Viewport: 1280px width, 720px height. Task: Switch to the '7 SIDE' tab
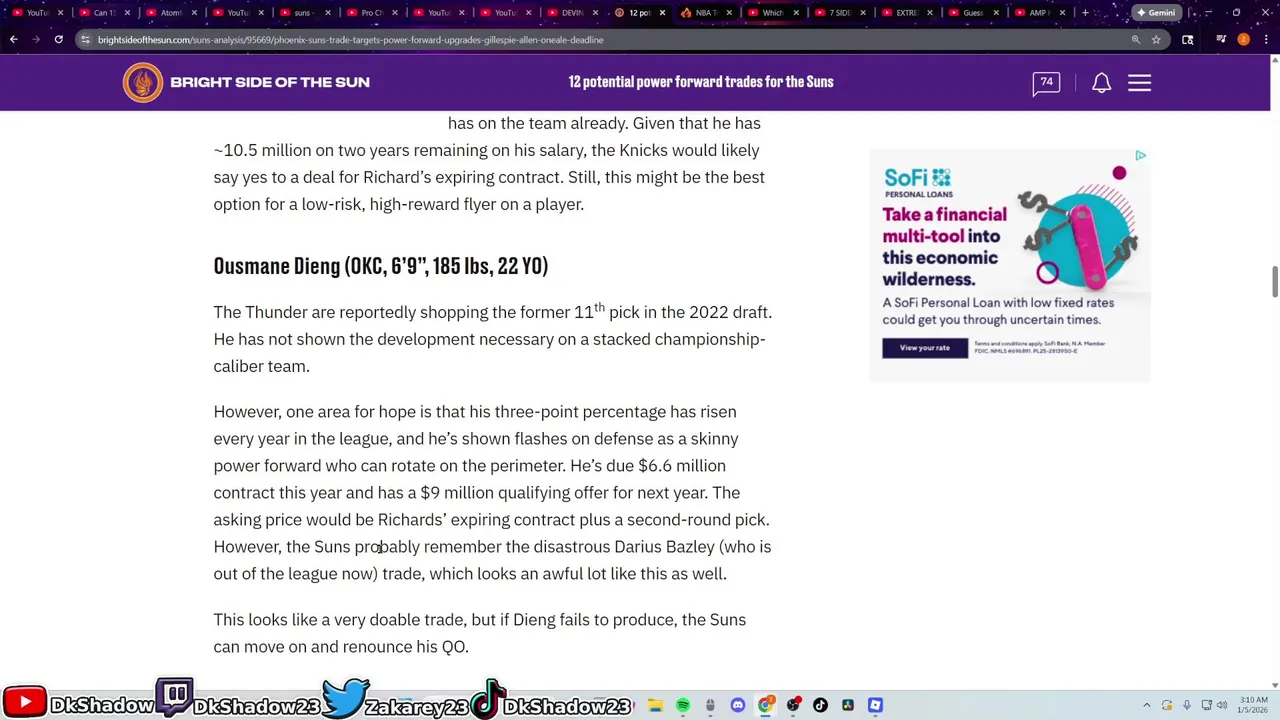pos(839,13)
